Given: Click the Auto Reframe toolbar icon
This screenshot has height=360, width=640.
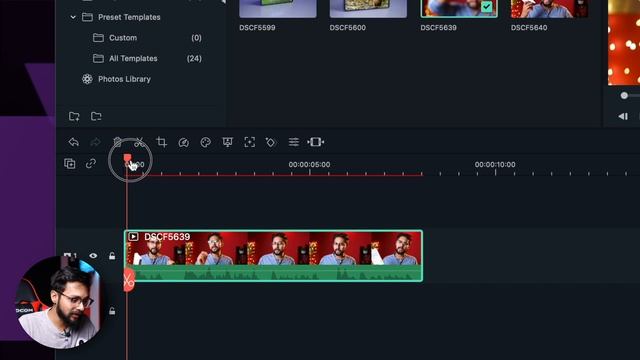Looking at the screenshot, I should pyautogui.click(x=316, y=142).
